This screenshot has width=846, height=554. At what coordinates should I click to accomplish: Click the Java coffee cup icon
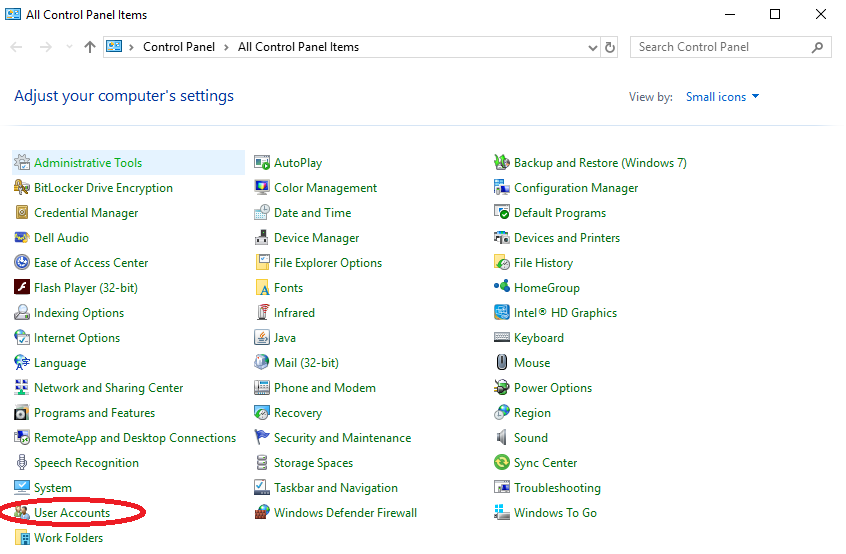pos(262,338)
